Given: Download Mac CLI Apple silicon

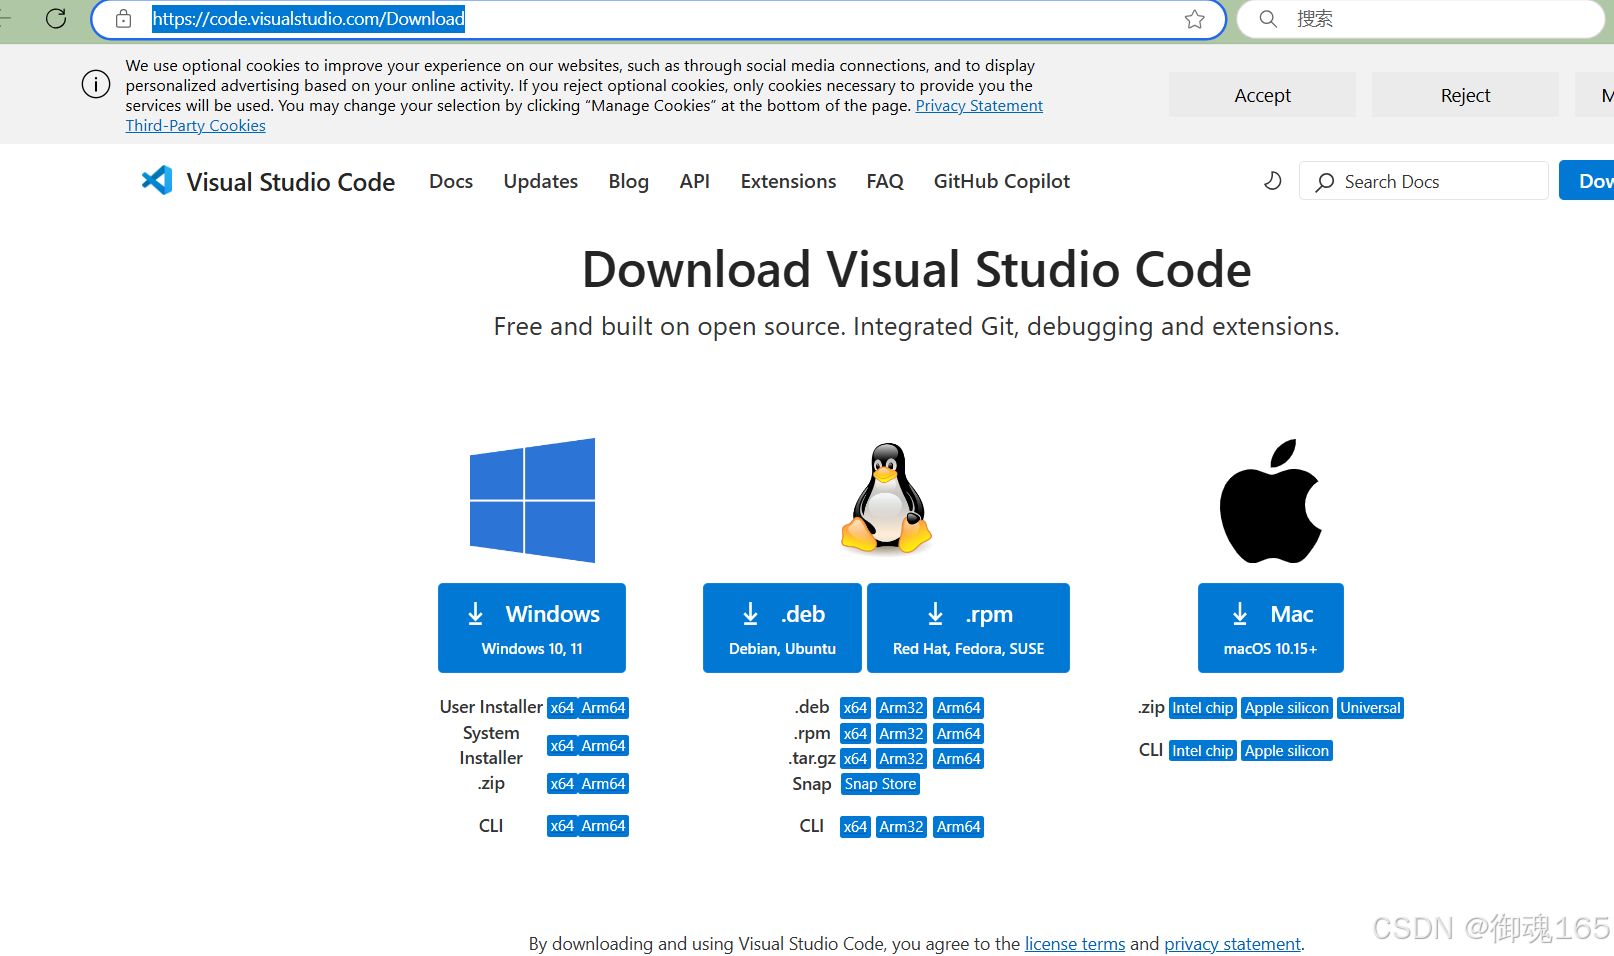Looking at the screenshot, I should (x=1287, y=751).
